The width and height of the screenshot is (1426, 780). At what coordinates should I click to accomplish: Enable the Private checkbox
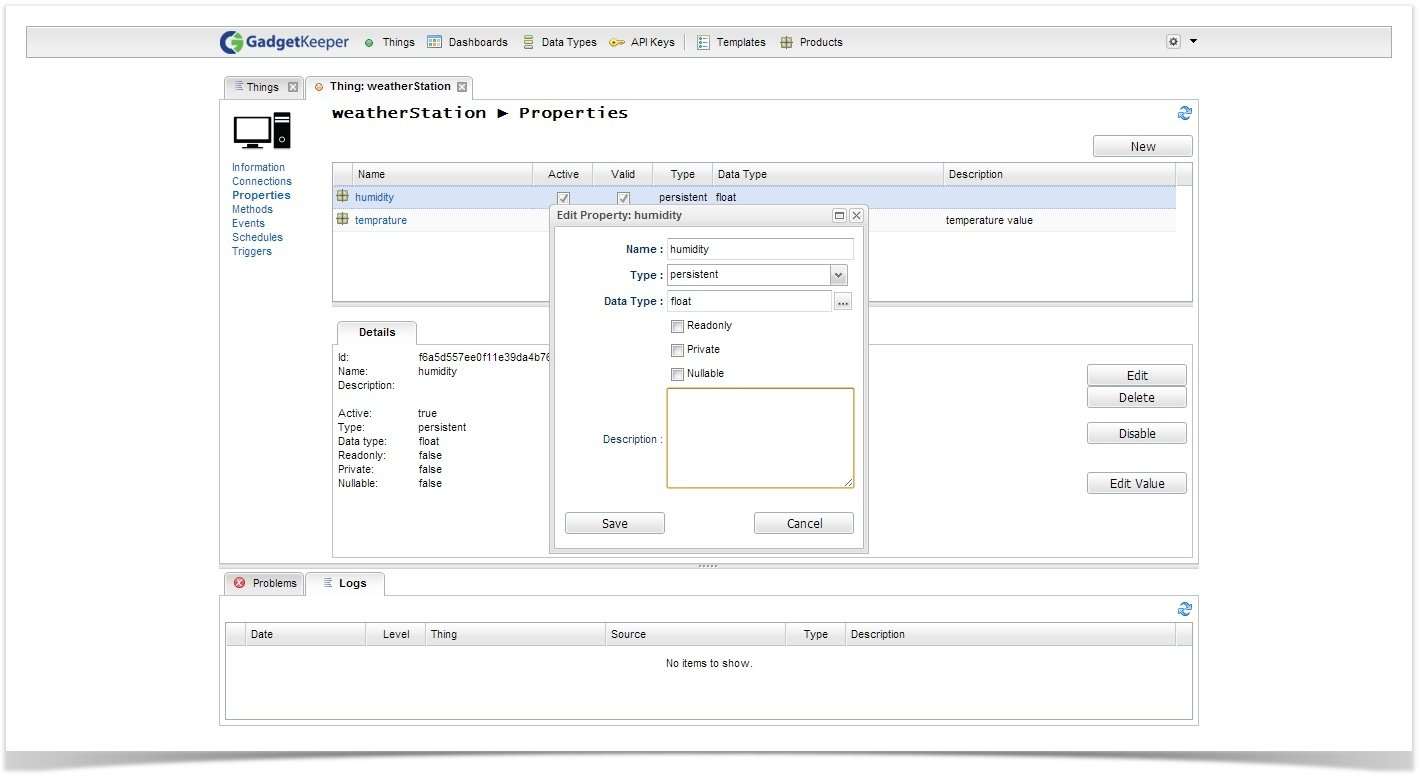[x=678, y=350]
